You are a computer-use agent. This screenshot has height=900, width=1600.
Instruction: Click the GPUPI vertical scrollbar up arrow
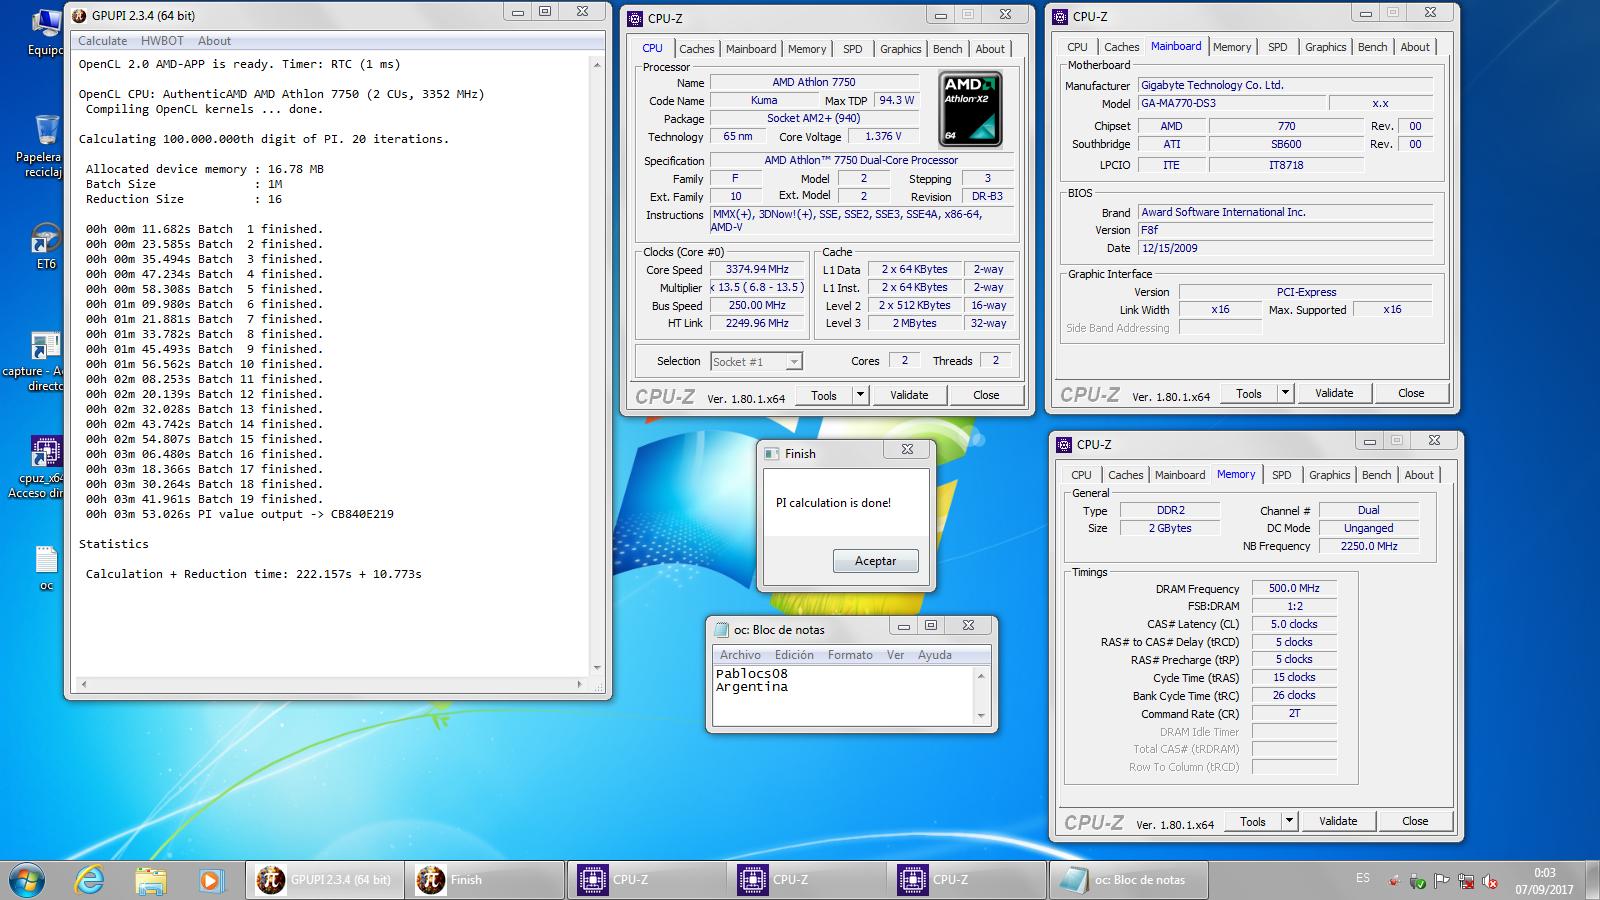(597, 64)
